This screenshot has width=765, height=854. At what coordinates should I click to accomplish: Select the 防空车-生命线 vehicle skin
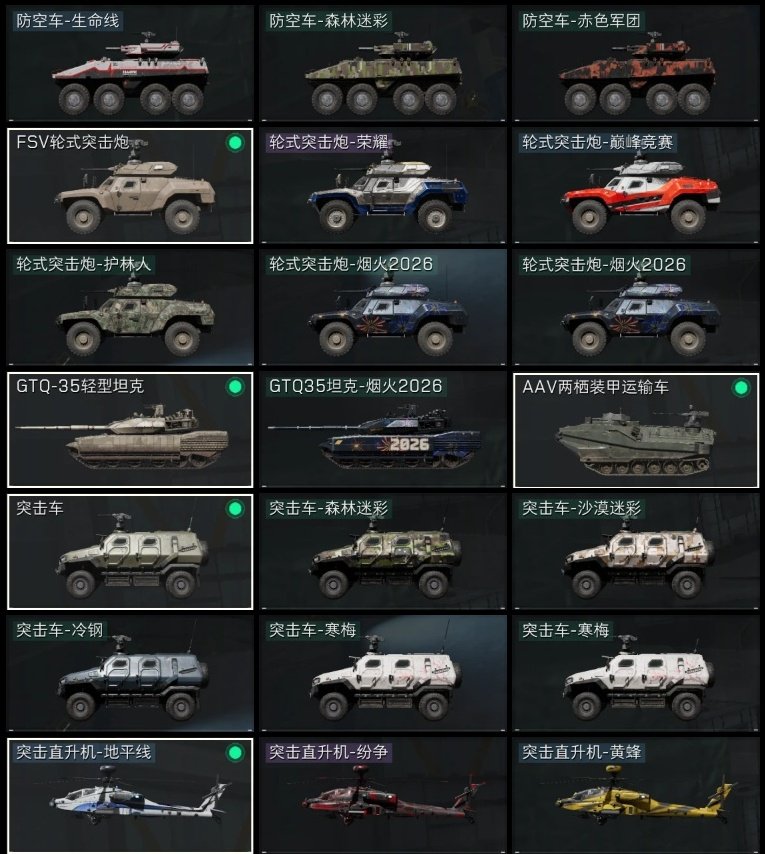coord(130,63)
